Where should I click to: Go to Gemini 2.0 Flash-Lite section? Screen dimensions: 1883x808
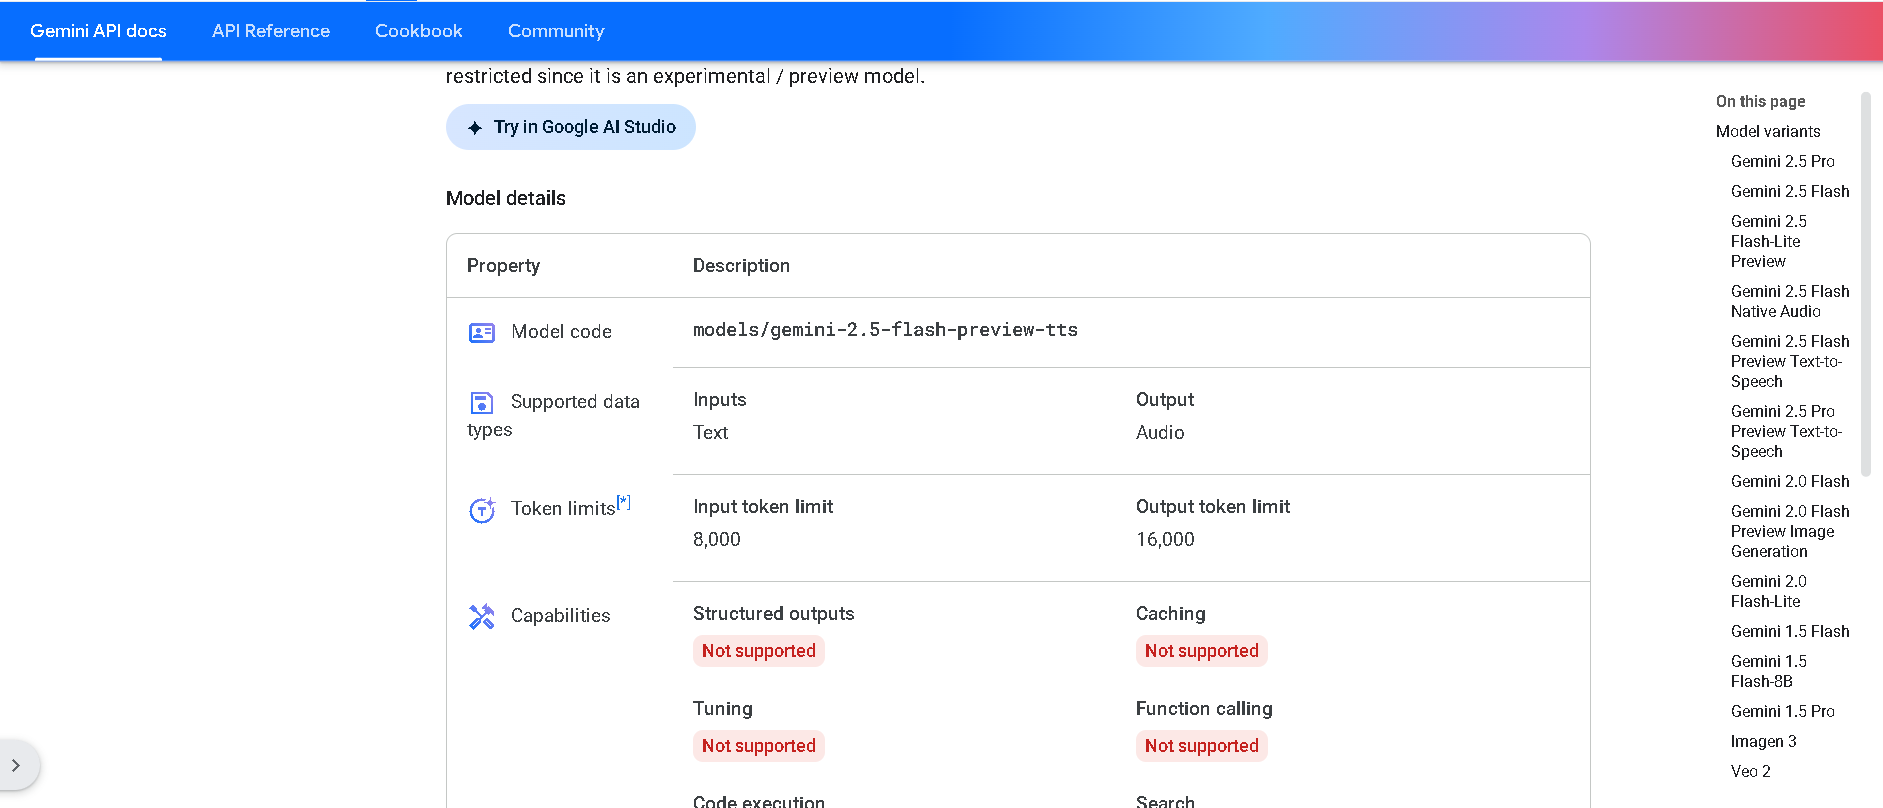1768,591
